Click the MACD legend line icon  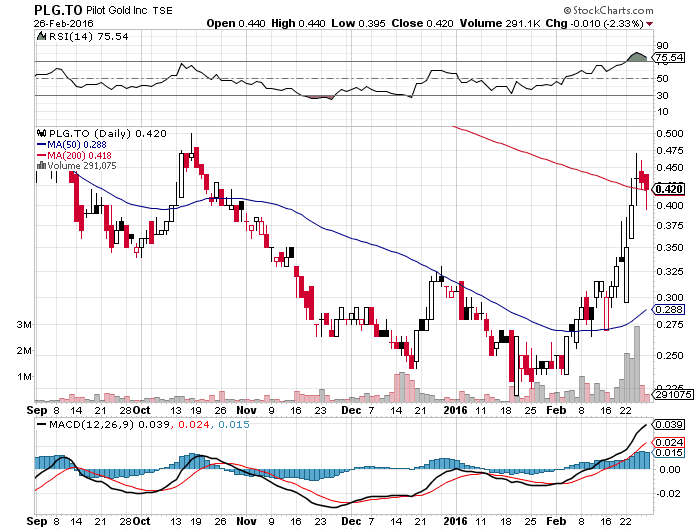40,427
